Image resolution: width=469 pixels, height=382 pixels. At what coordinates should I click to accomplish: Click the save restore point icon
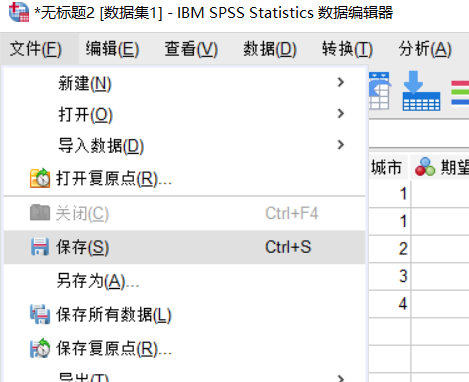40,348
